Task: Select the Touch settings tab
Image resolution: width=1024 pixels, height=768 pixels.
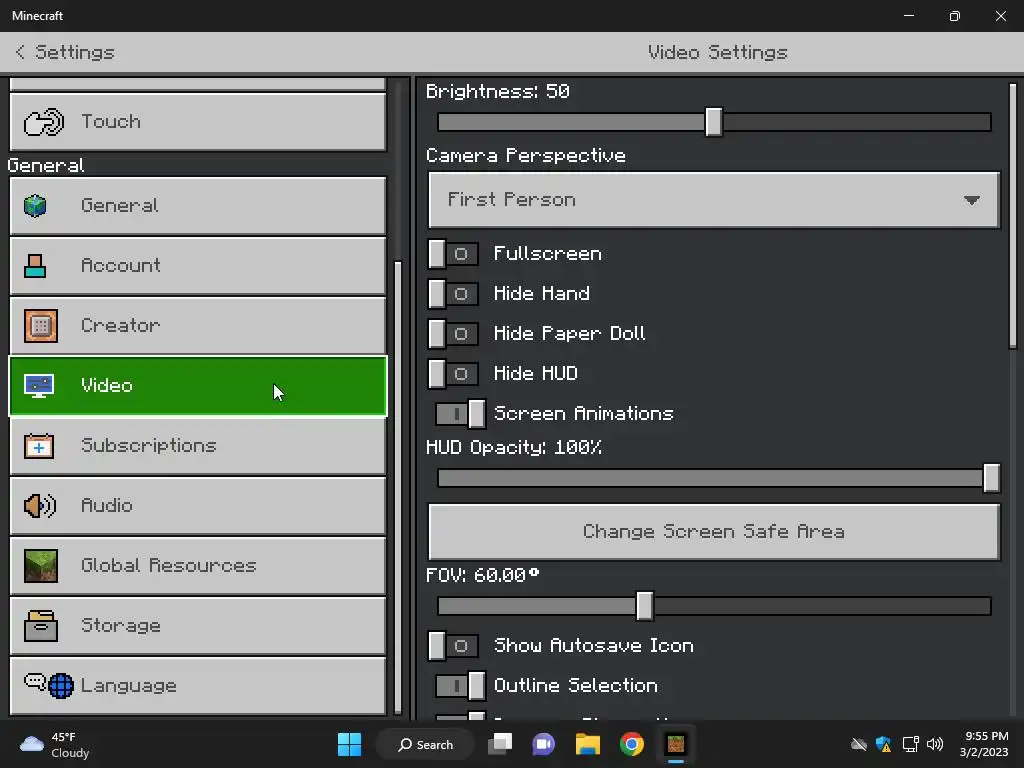Action: point(198,121)
